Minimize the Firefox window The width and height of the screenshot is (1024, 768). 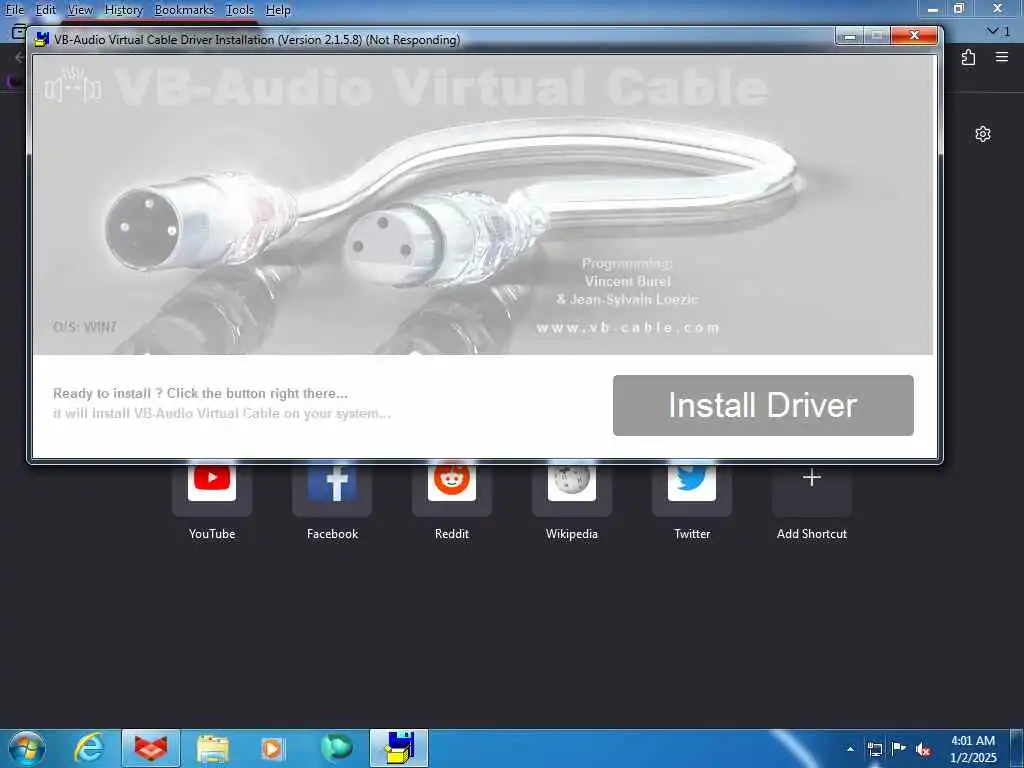[x=933, y=9]
